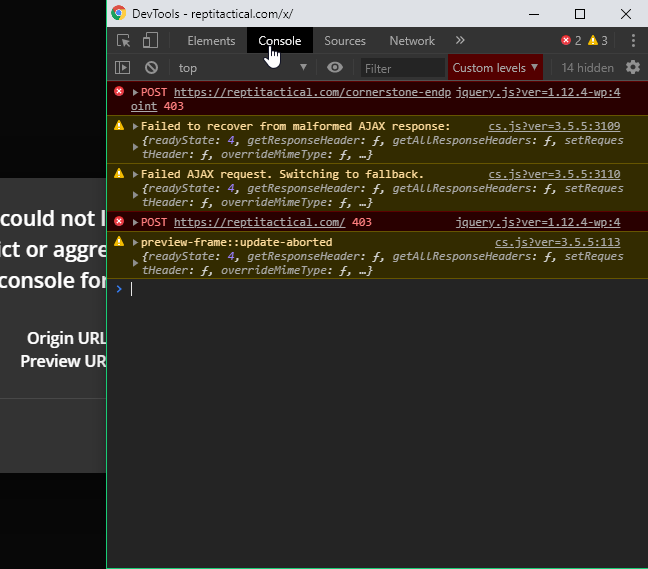Toggle the device toolbar icon
This screenshot has width=648, height=569.
(150, 41)
